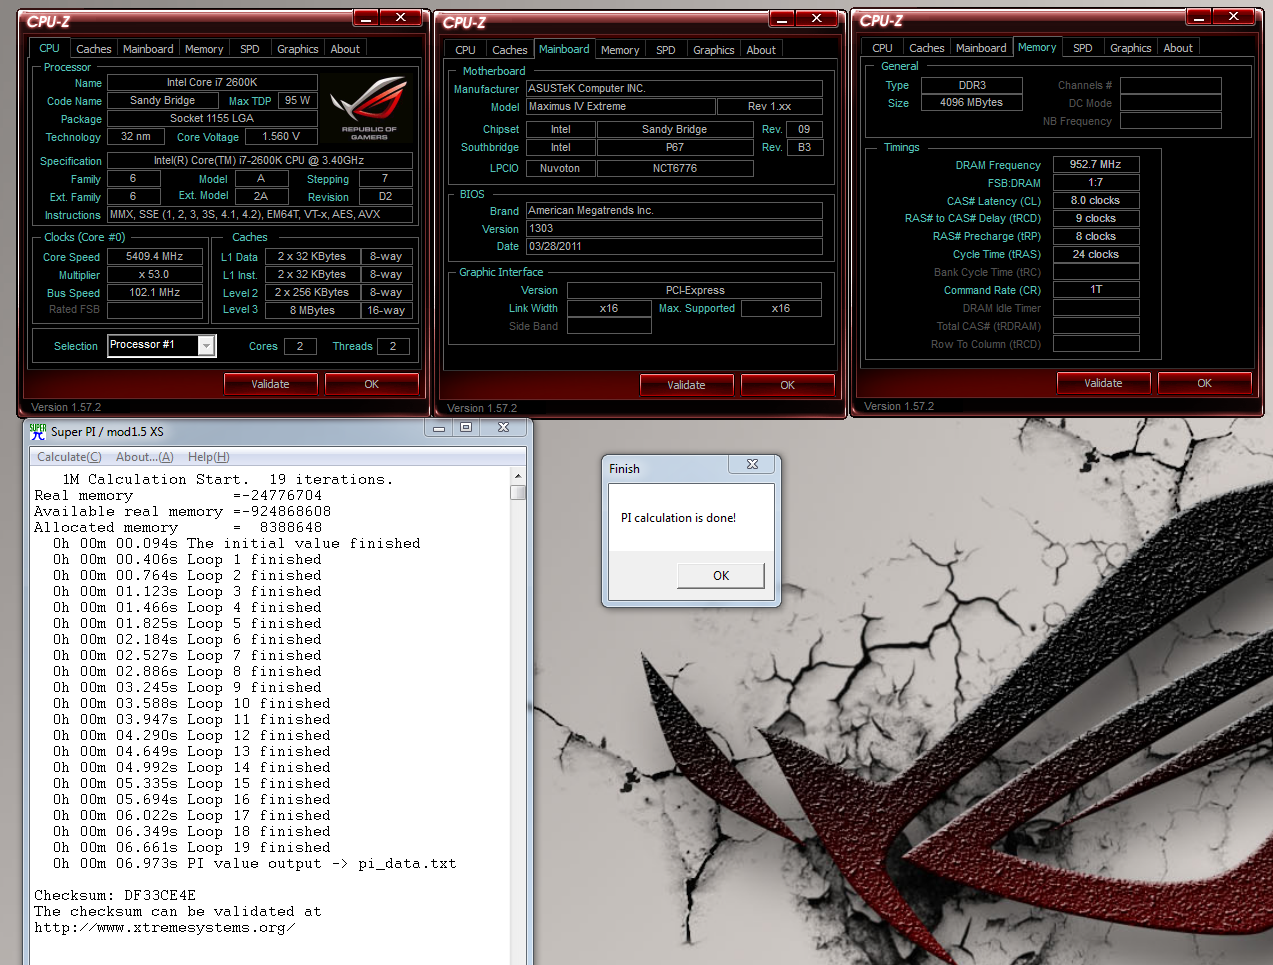Select SPD tab in Mainboard CPU-Z window
Image resolution: width=1273 pixels, height=965 pixels.
pyautogui.click(x=666, y=50)
